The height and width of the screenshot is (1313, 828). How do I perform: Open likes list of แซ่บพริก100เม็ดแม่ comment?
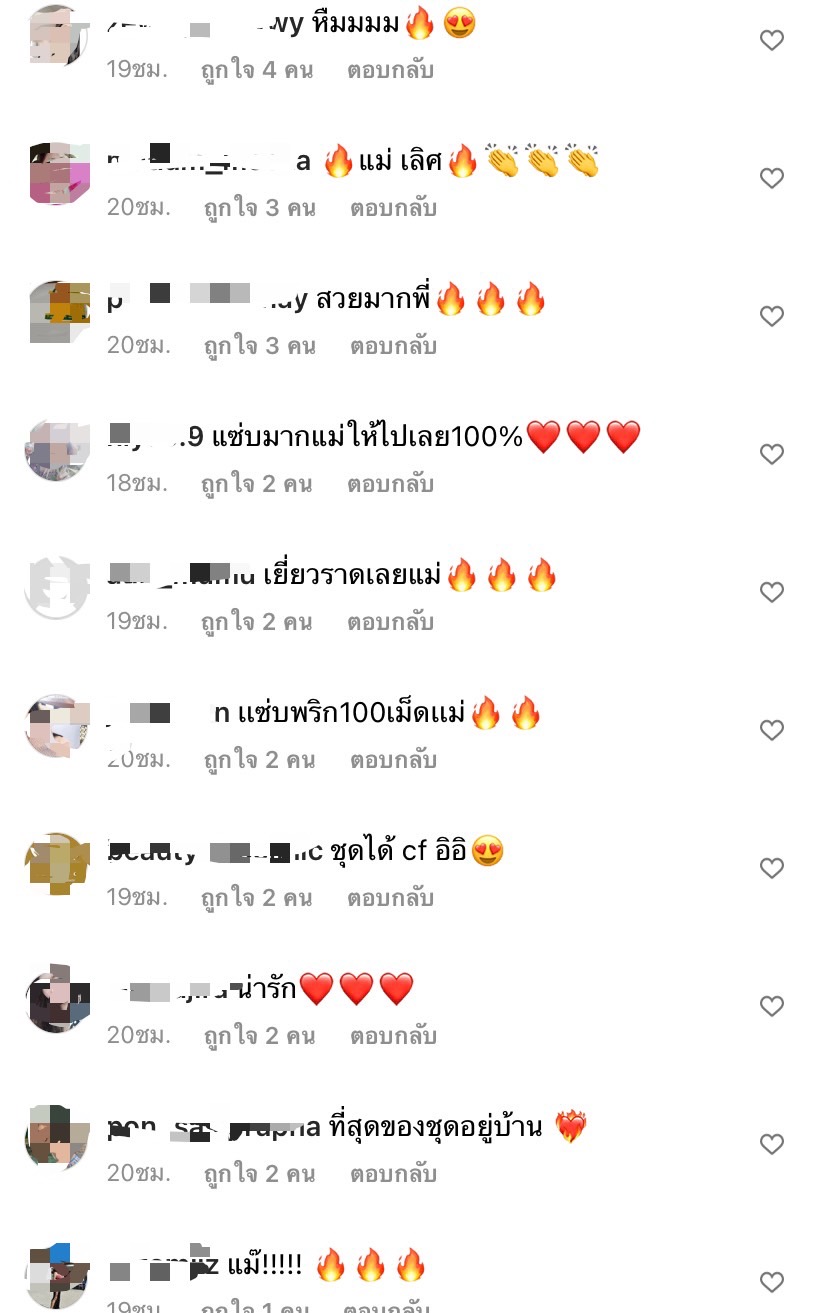[259, 761]
